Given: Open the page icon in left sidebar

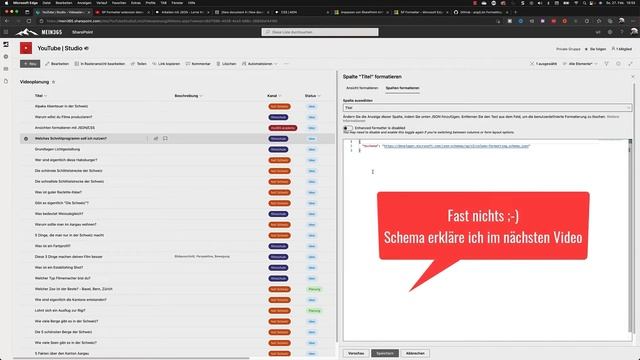Looking at the screenshot, I should [6, 81].
